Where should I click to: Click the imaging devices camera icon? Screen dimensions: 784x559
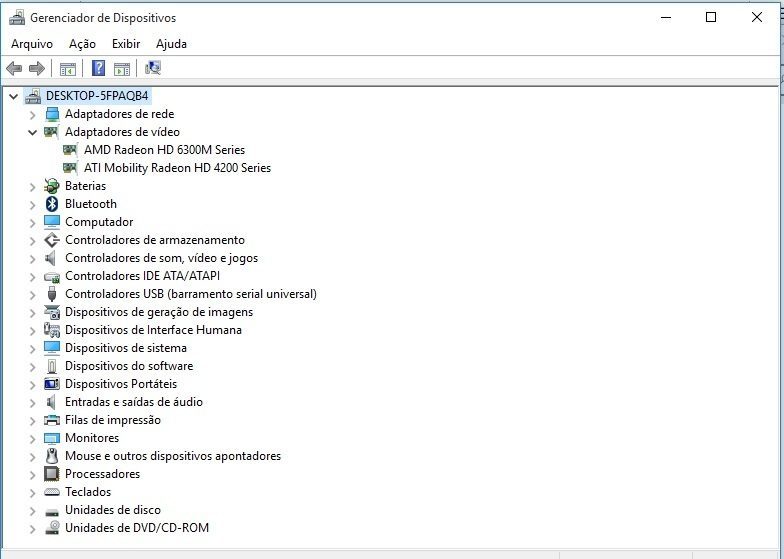click(x=52, y=312)
